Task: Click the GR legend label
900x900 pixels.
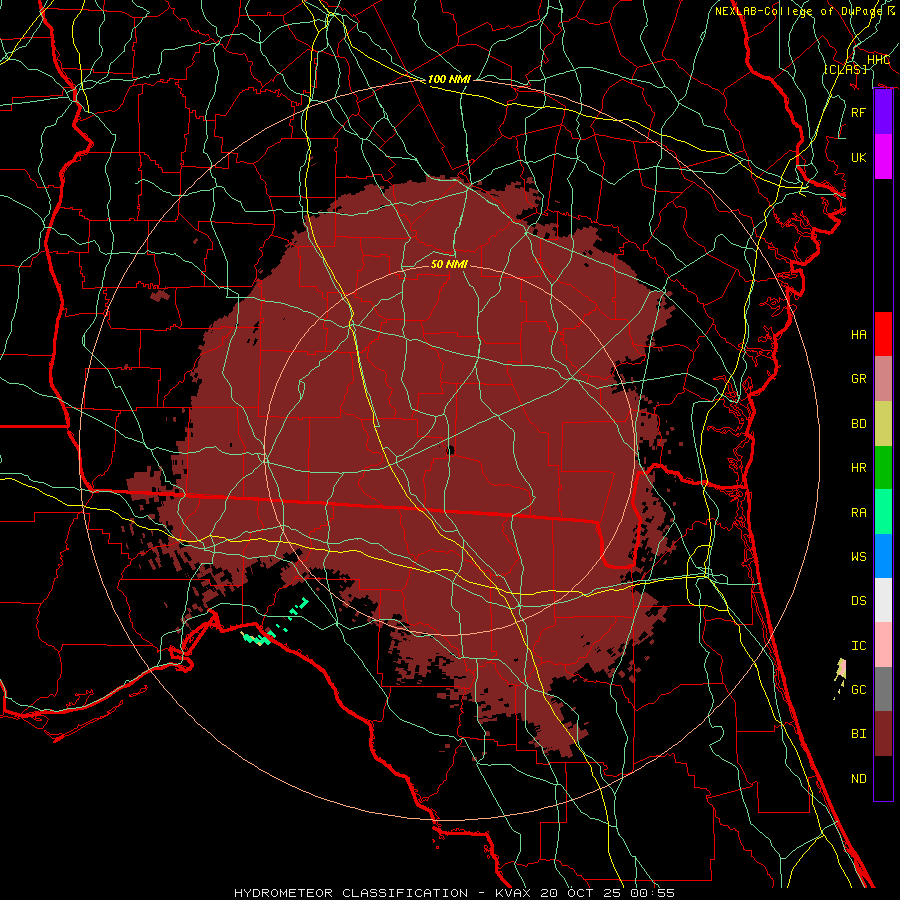Action: tap(858, 379)
